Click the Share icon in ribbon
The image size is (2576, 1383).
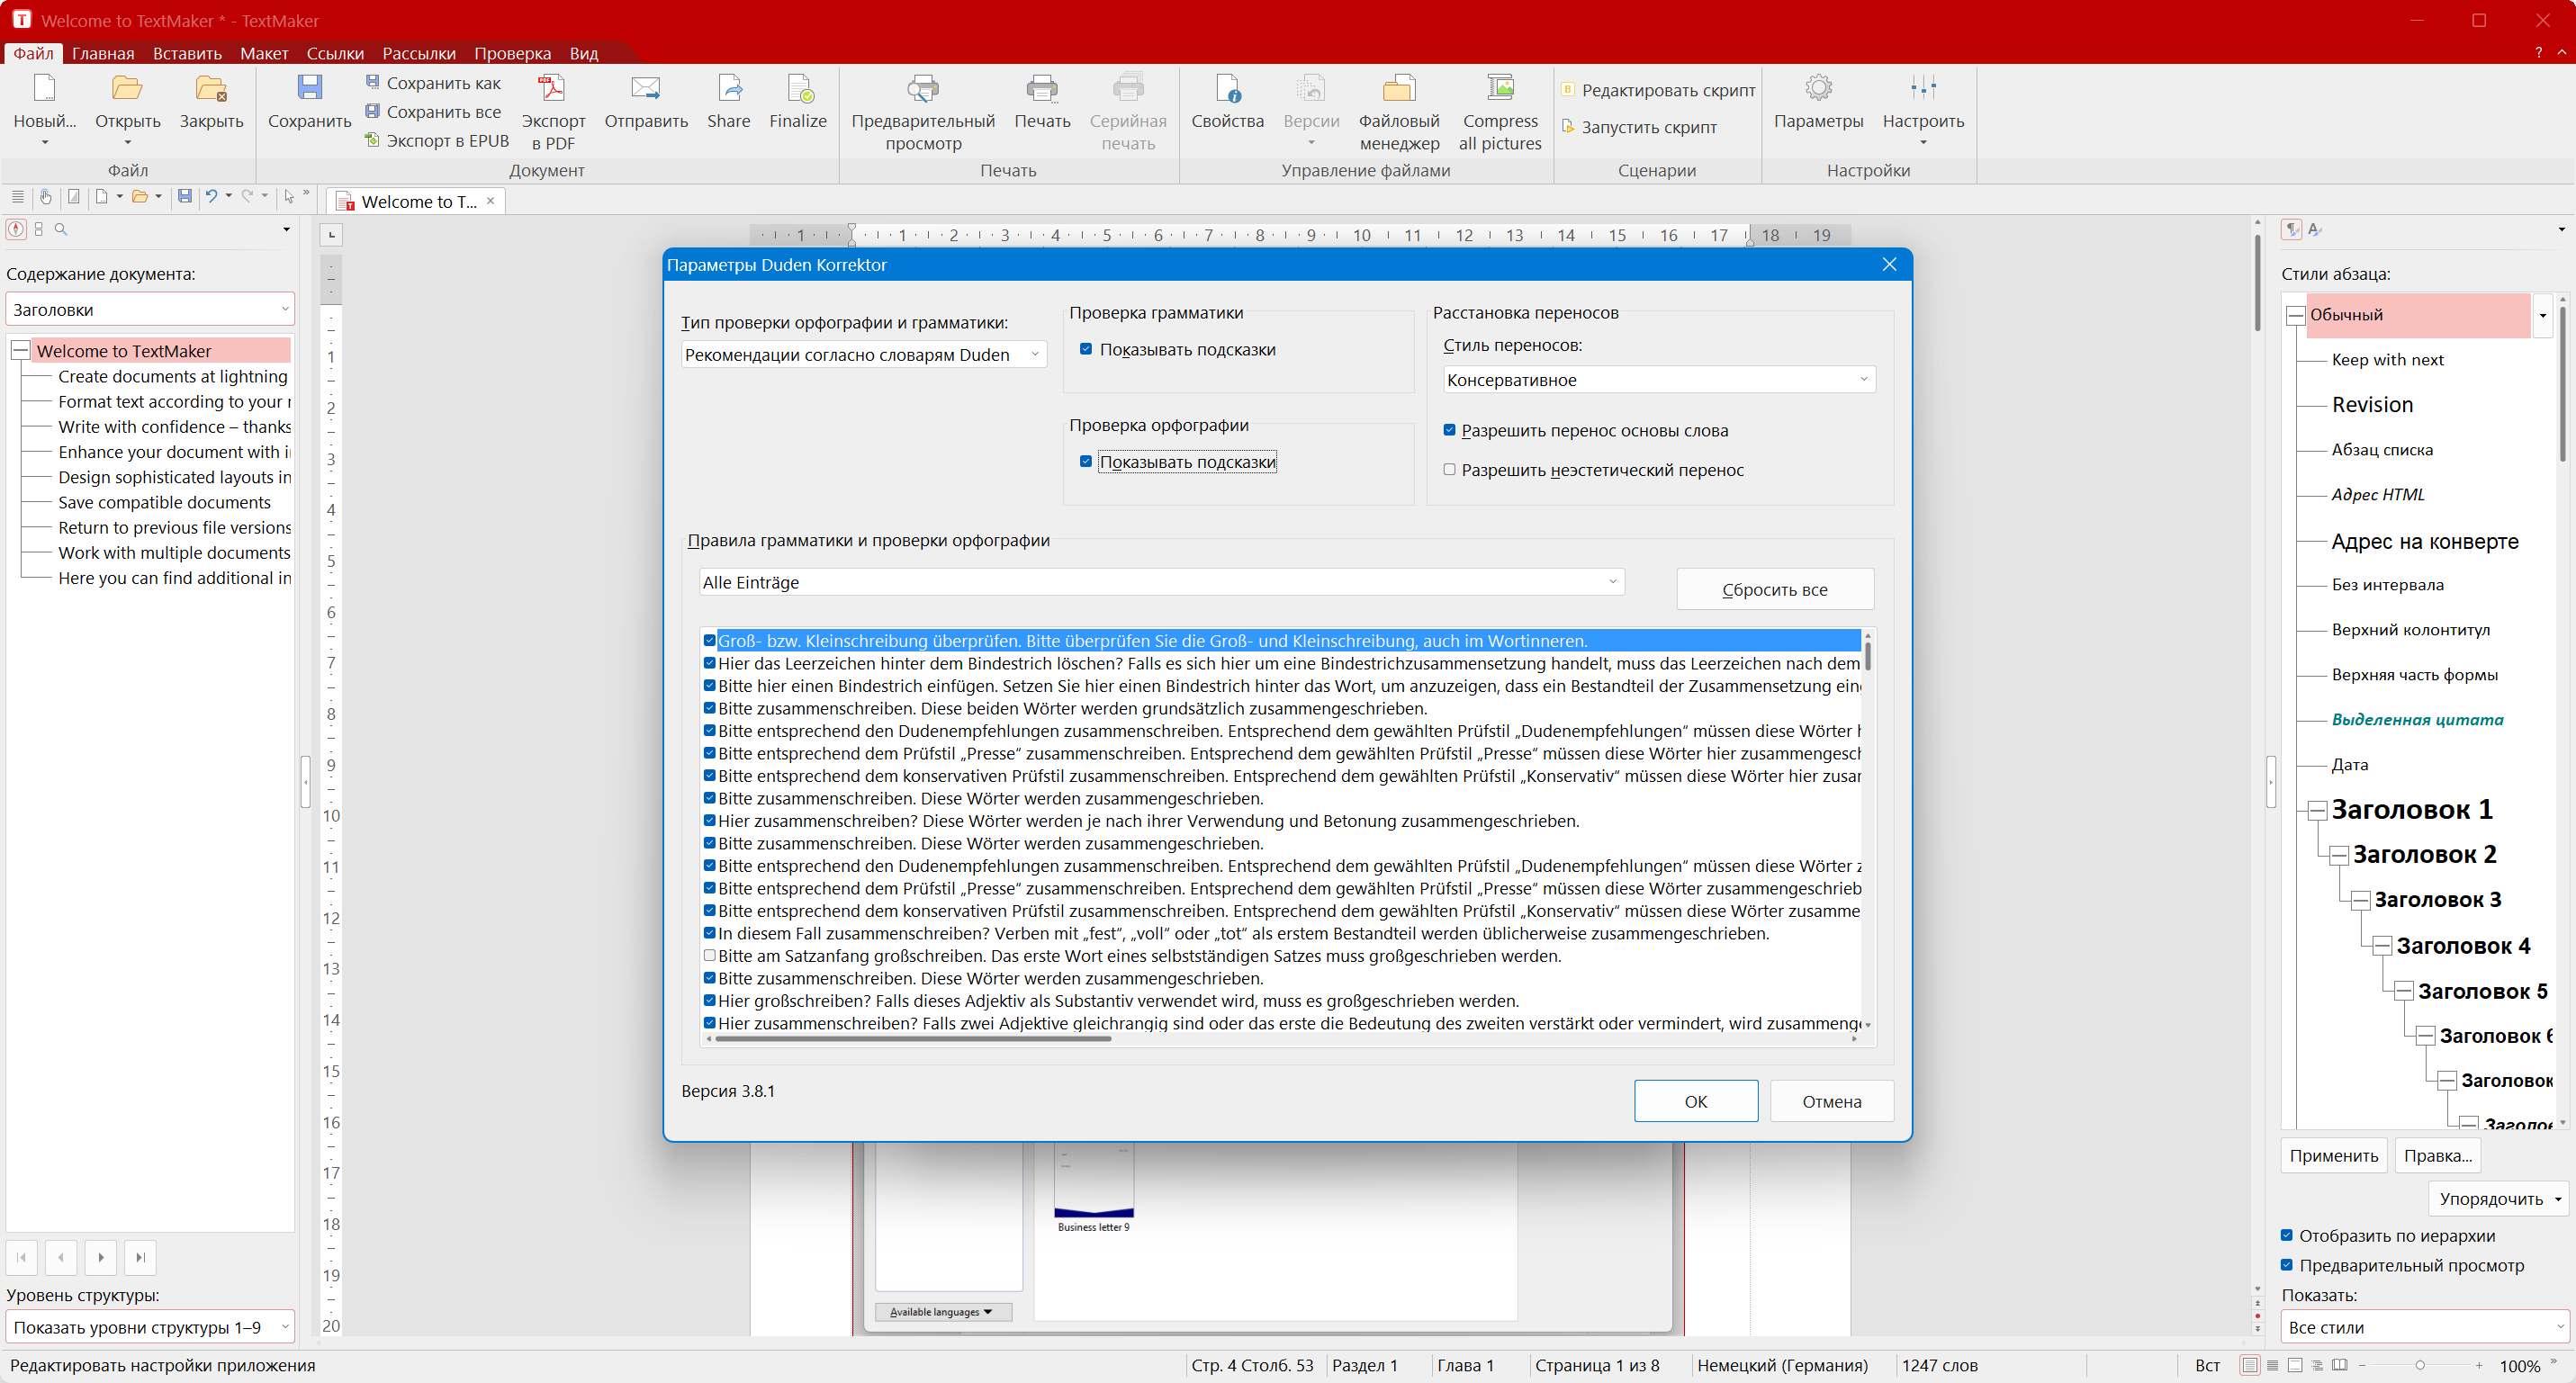728,90
